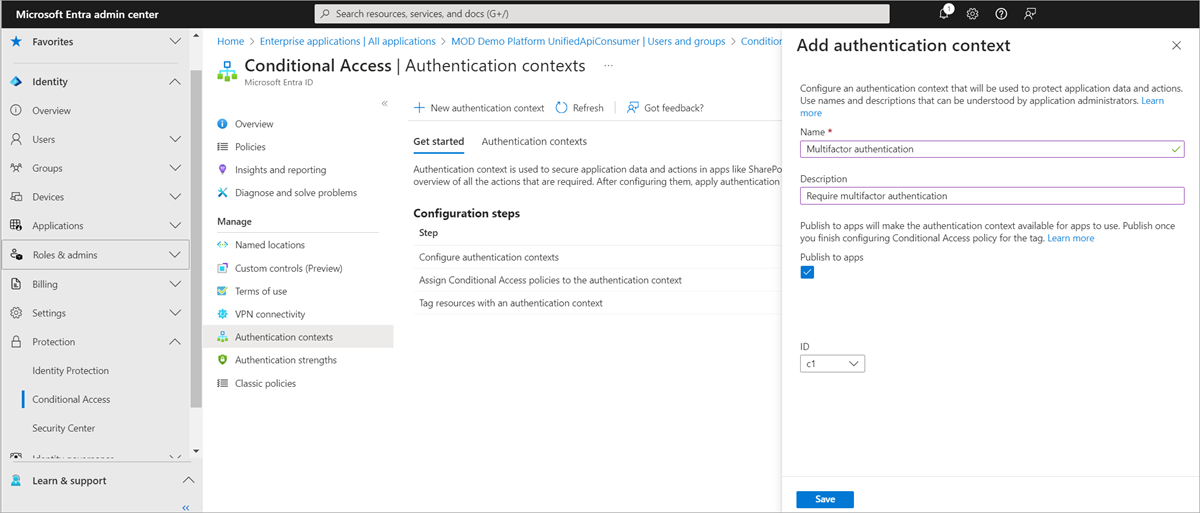Click the Diagnose and solve problems icon
The height and width of the screenshot is (513, 1200).
point(223,193)
